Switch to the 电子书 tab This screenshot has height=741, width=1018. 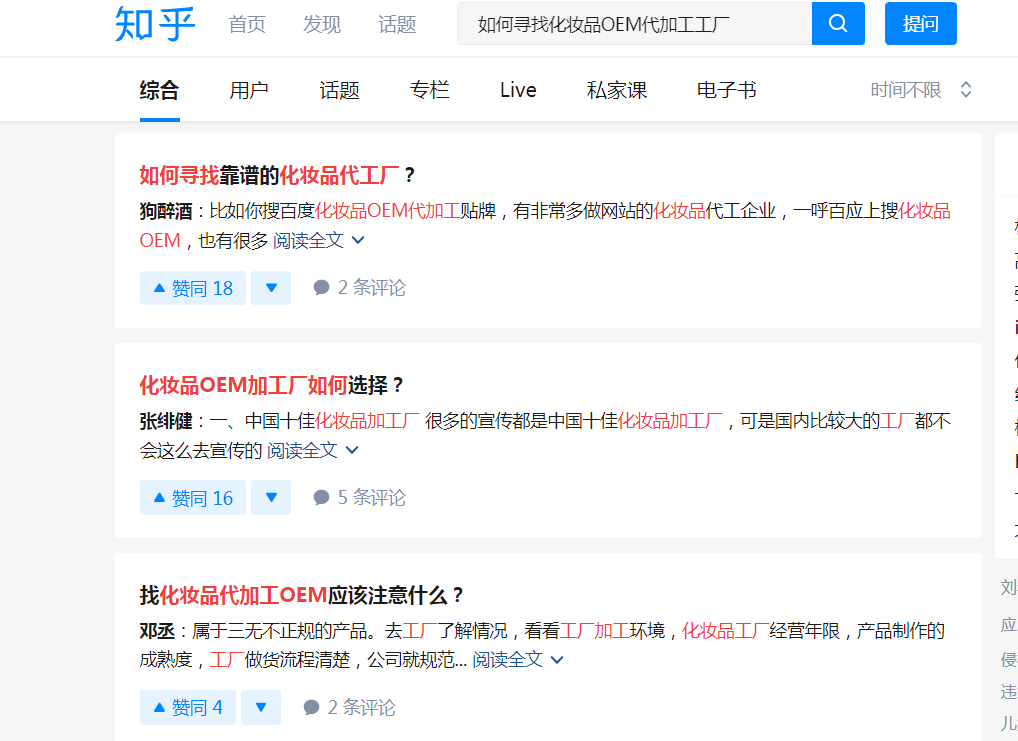click(726, 89)
